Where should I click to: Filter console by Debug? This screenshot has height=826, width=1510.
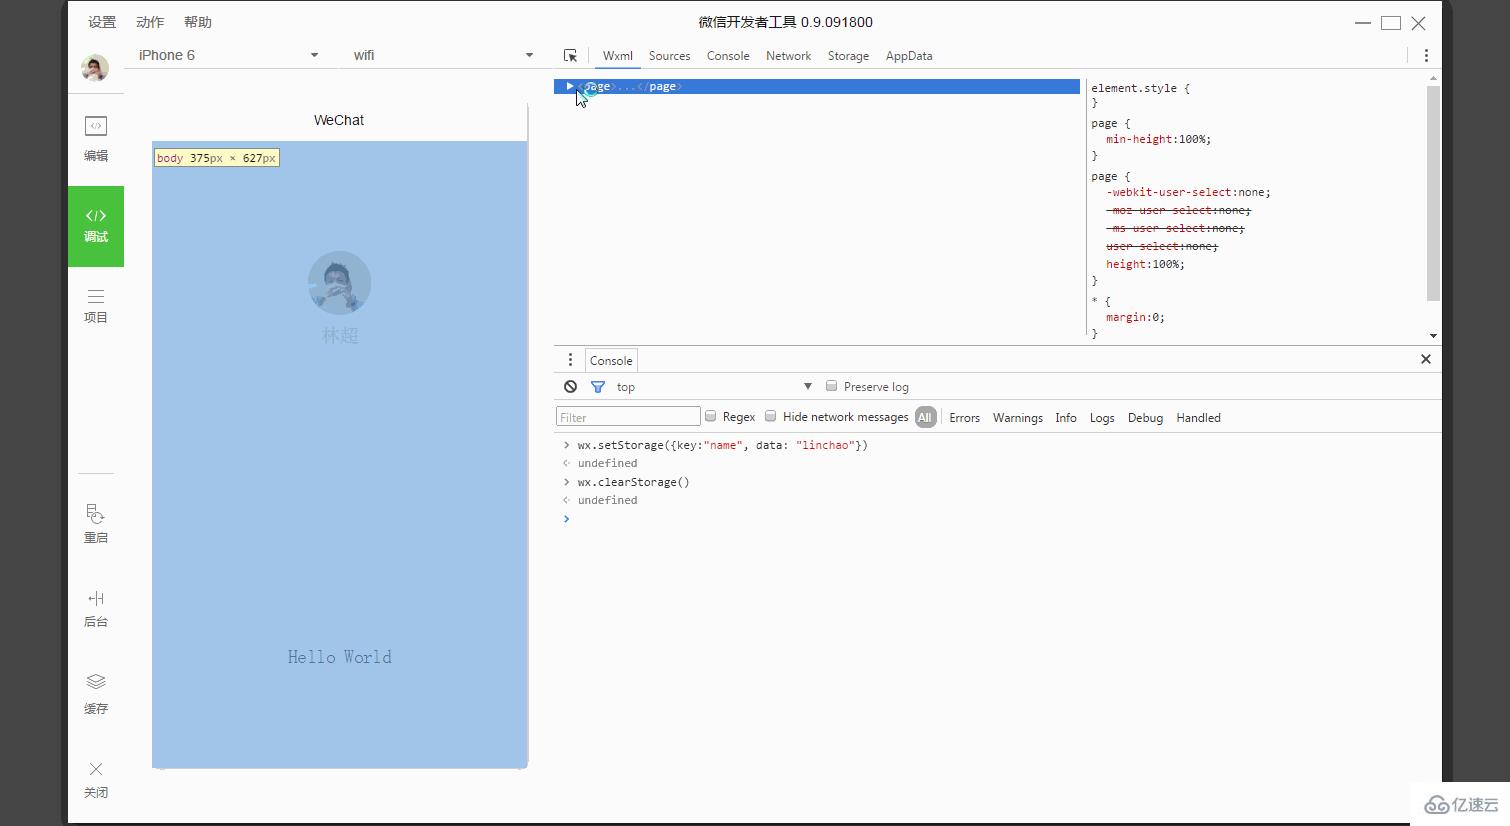coord(1145,418)
